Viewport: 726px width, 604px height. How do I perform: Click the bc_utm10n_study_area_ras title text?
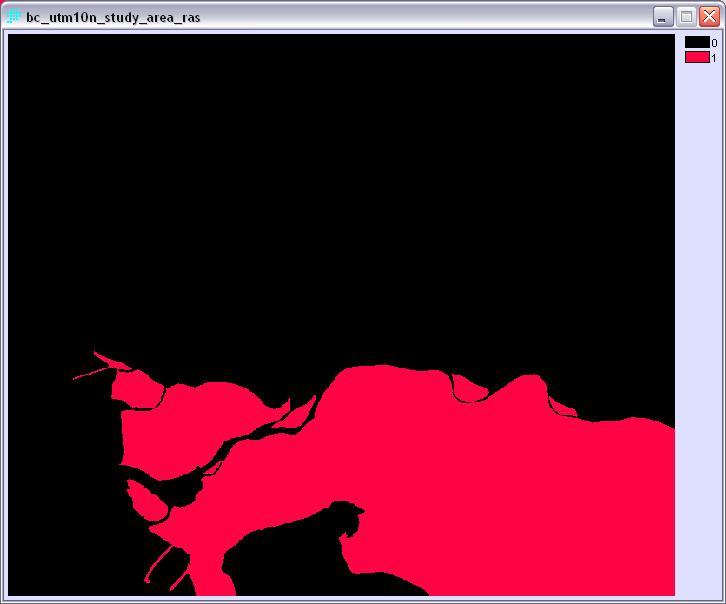click(113, 17)
